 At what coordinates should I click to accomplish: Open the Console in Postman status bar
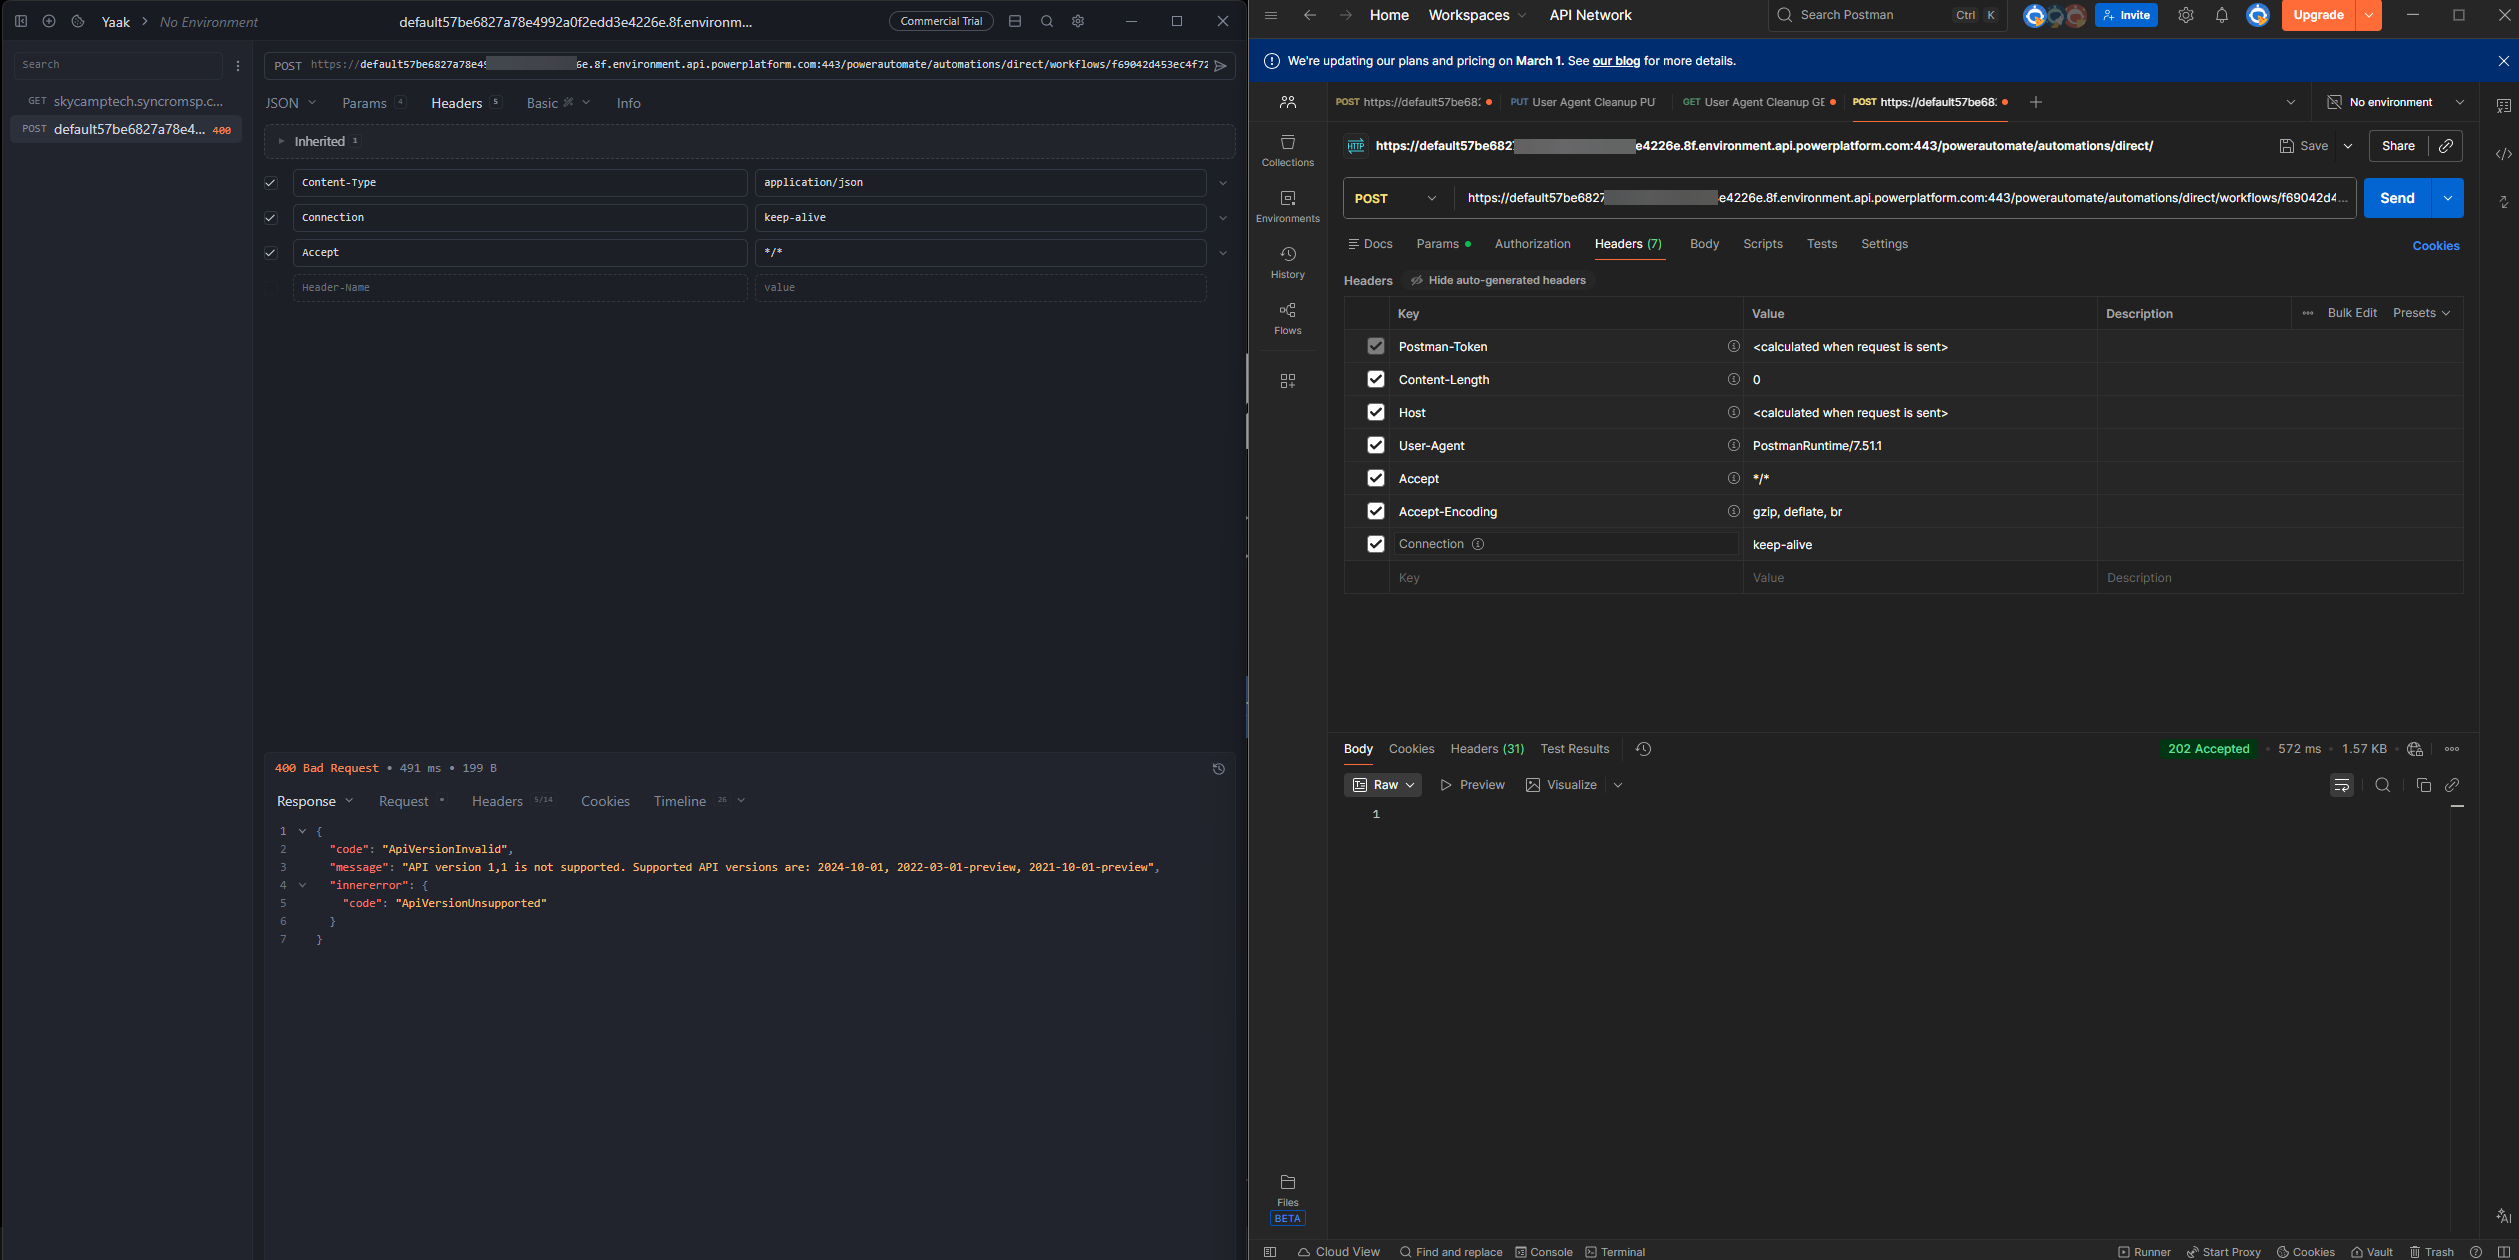tap(1544, 1251)
